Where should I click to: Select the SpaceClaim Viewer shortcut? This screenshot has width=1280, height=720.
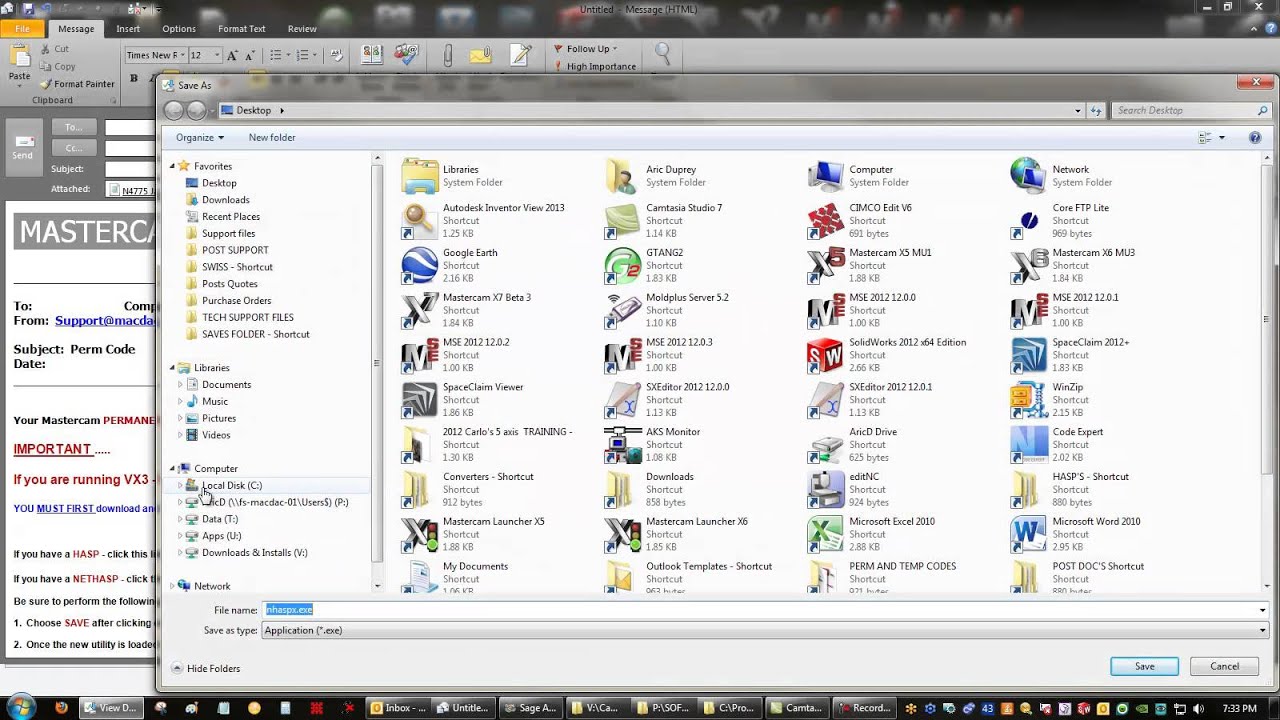(x=463, y=400)
